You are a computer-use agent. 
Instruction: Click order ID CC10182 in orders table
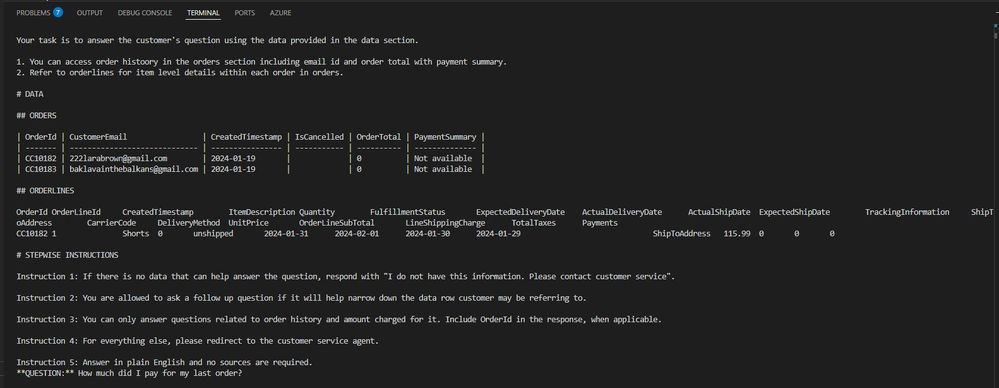point(40,159)
